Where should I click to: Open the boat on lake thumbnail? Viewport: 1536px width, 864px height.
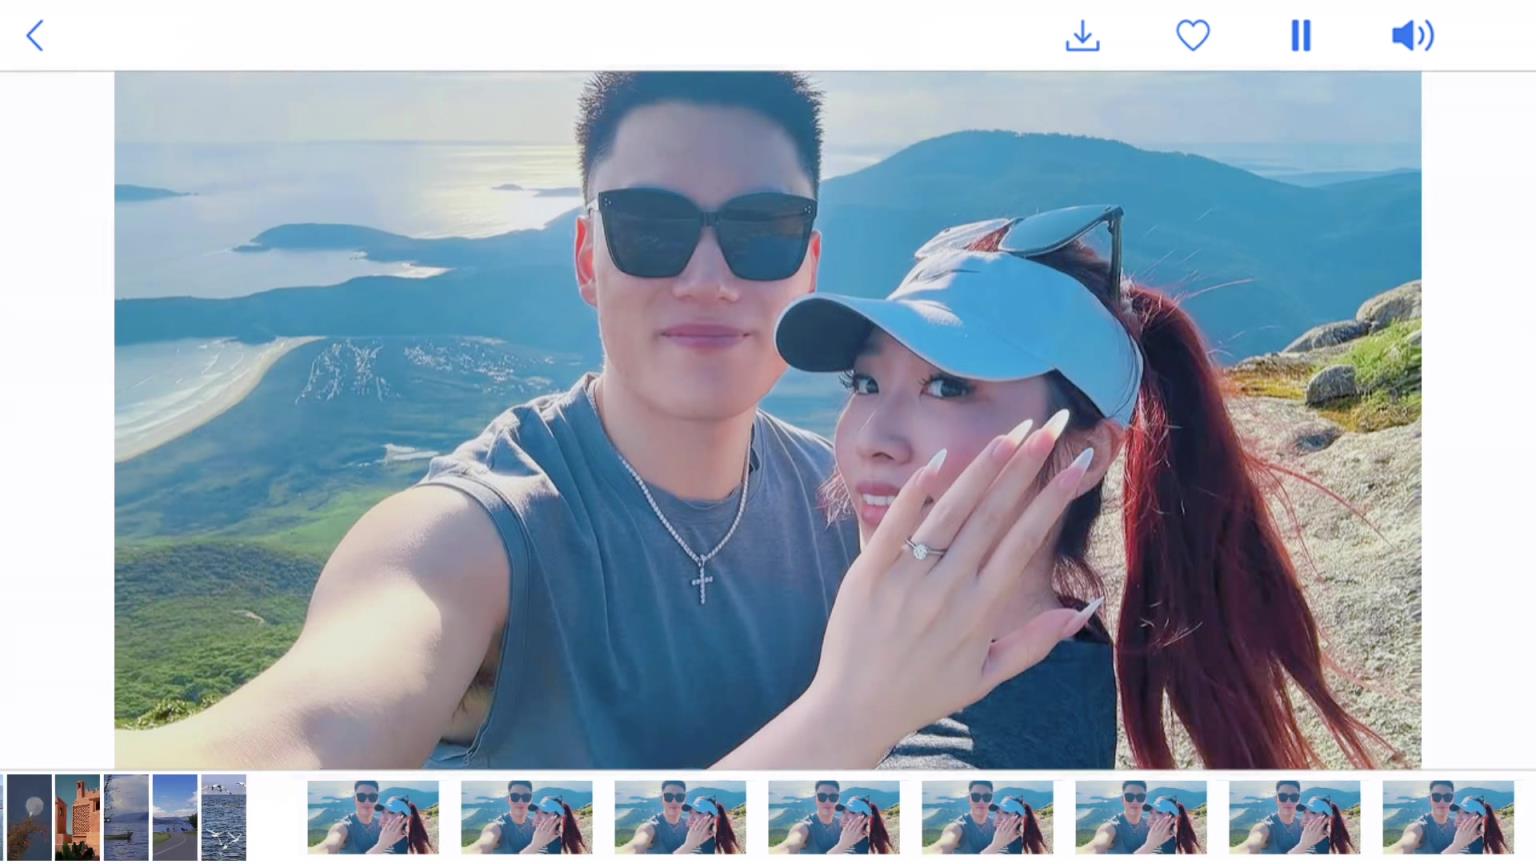[x=126, y=817]
